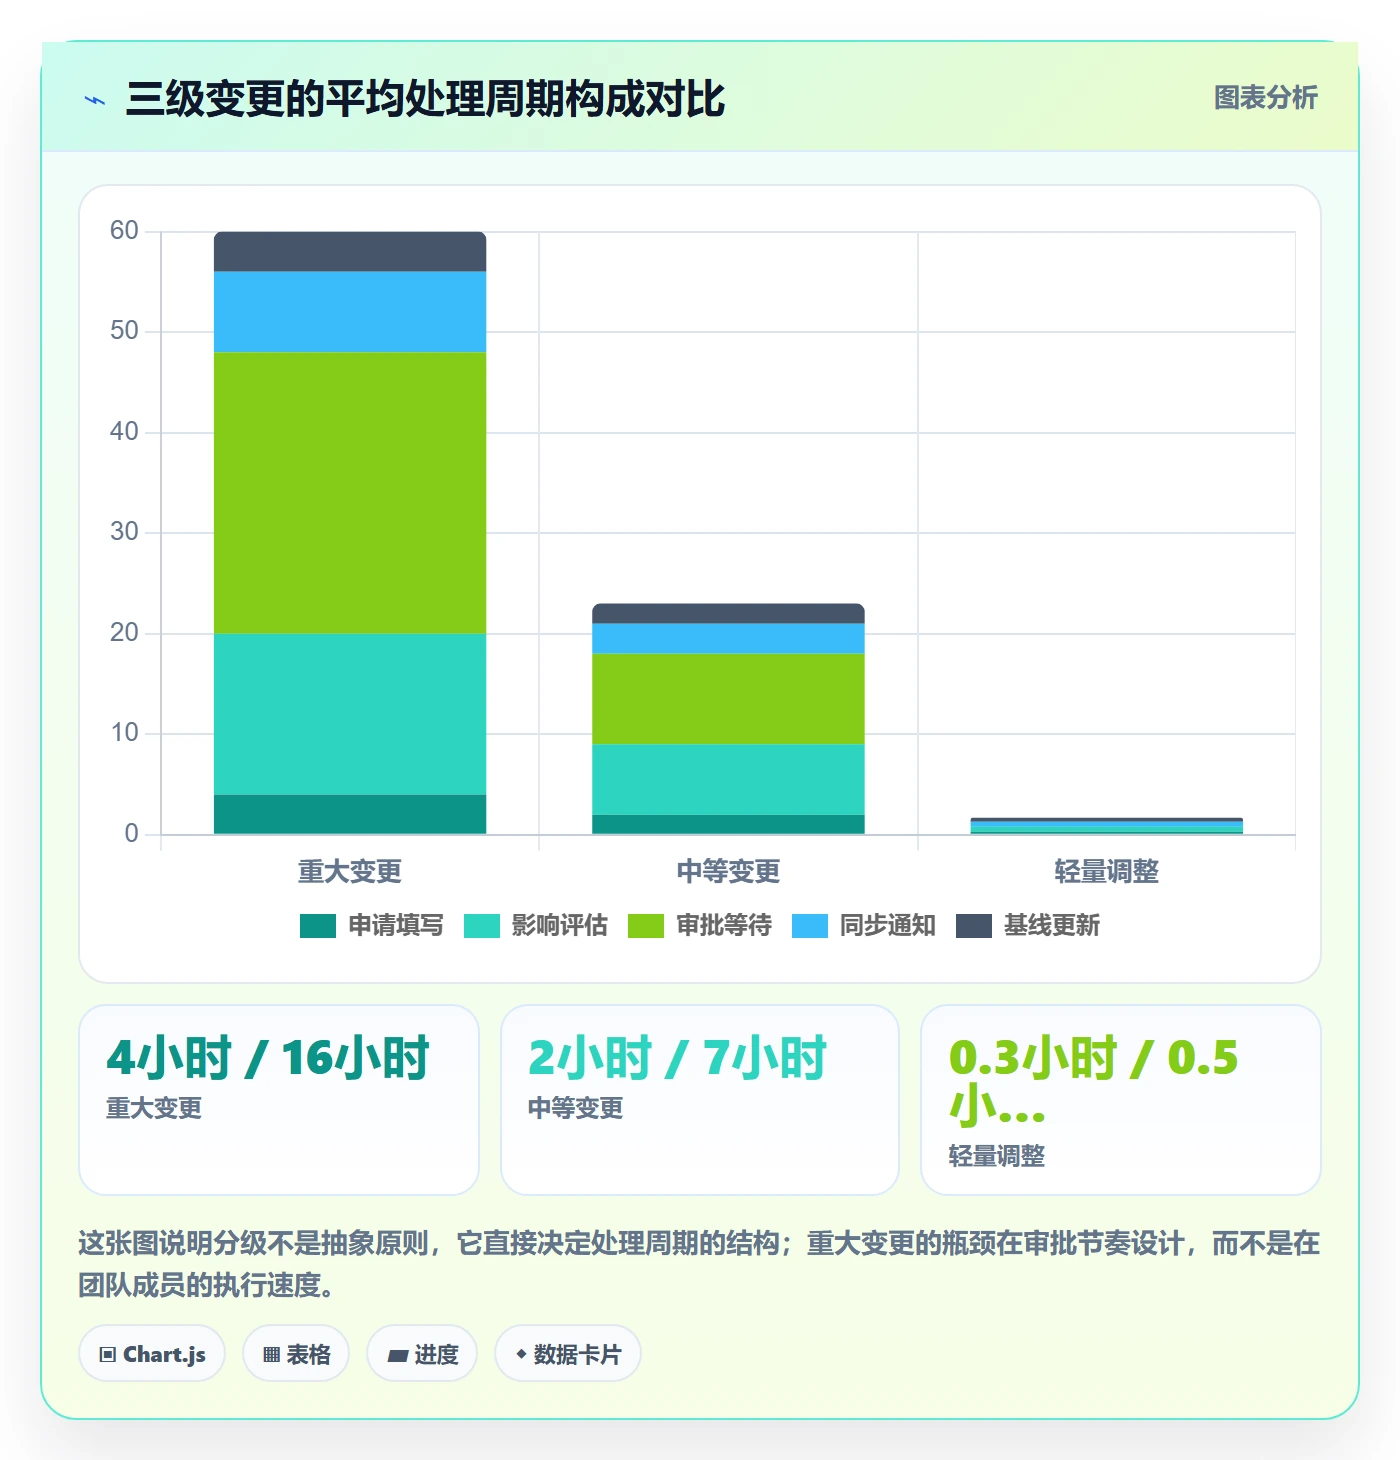Click the chart title 三级变更的平均处理周期构成对比
The width and height of the screenshot is (1400, 1460).
(x=425, y=100)
